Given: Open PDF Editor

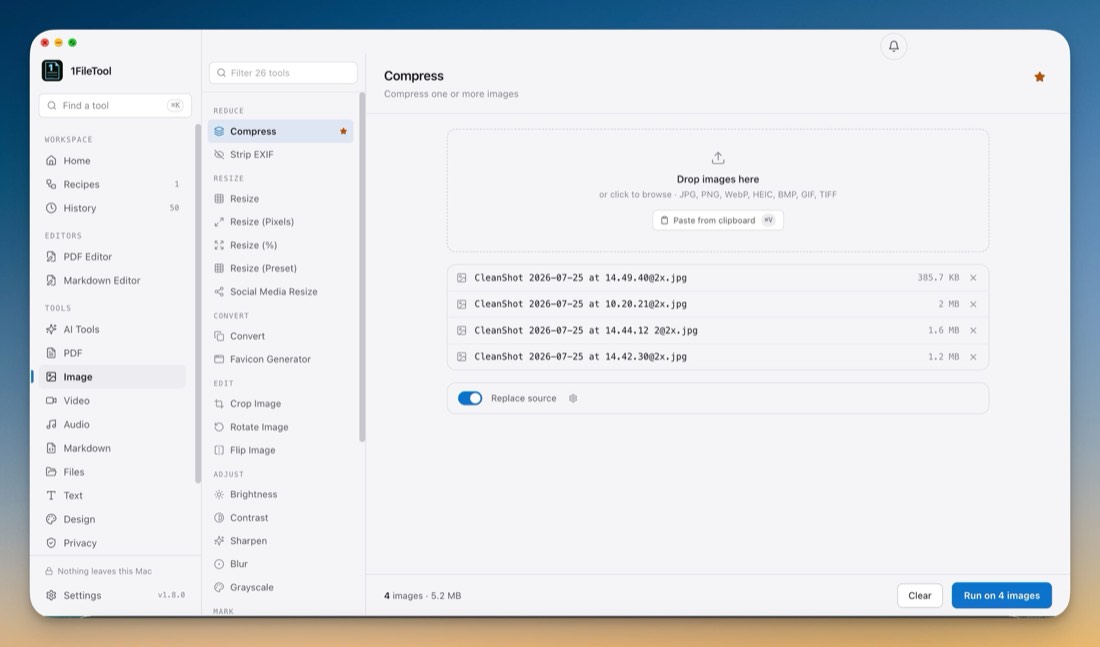Looking at the screenshot, I should [112, 257].
